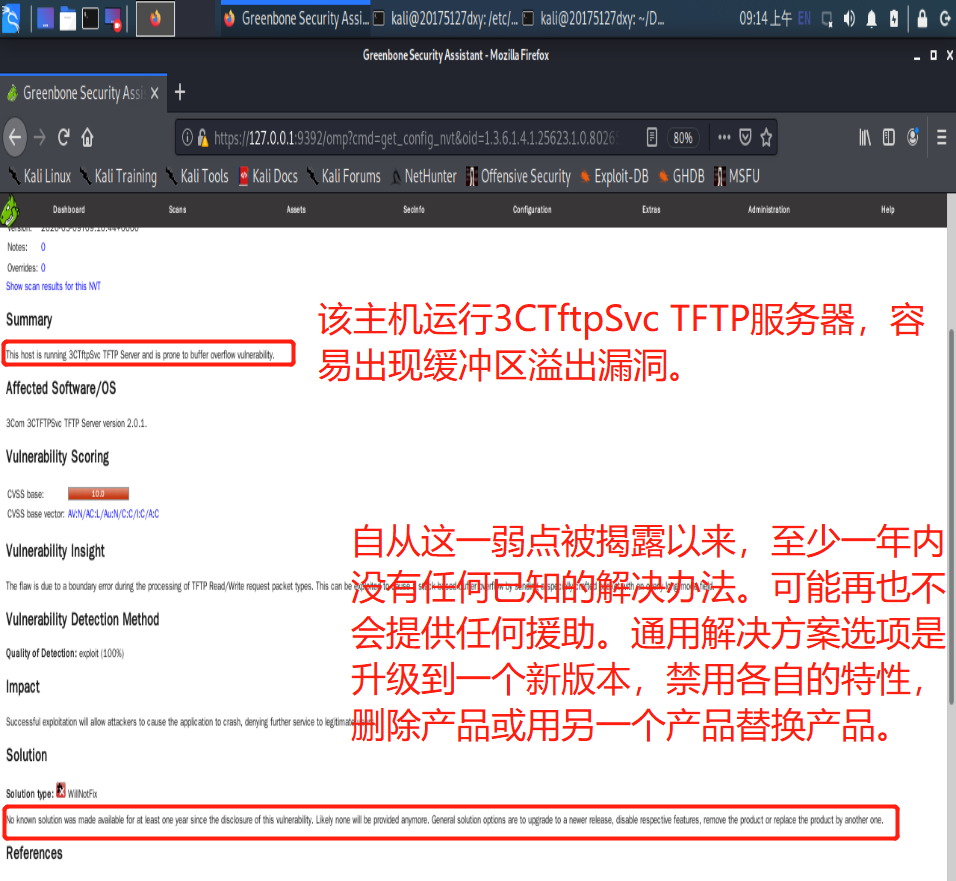The image size is (956, 881).
Task: Go back to the previous page
Action: (x=15, y=138)
